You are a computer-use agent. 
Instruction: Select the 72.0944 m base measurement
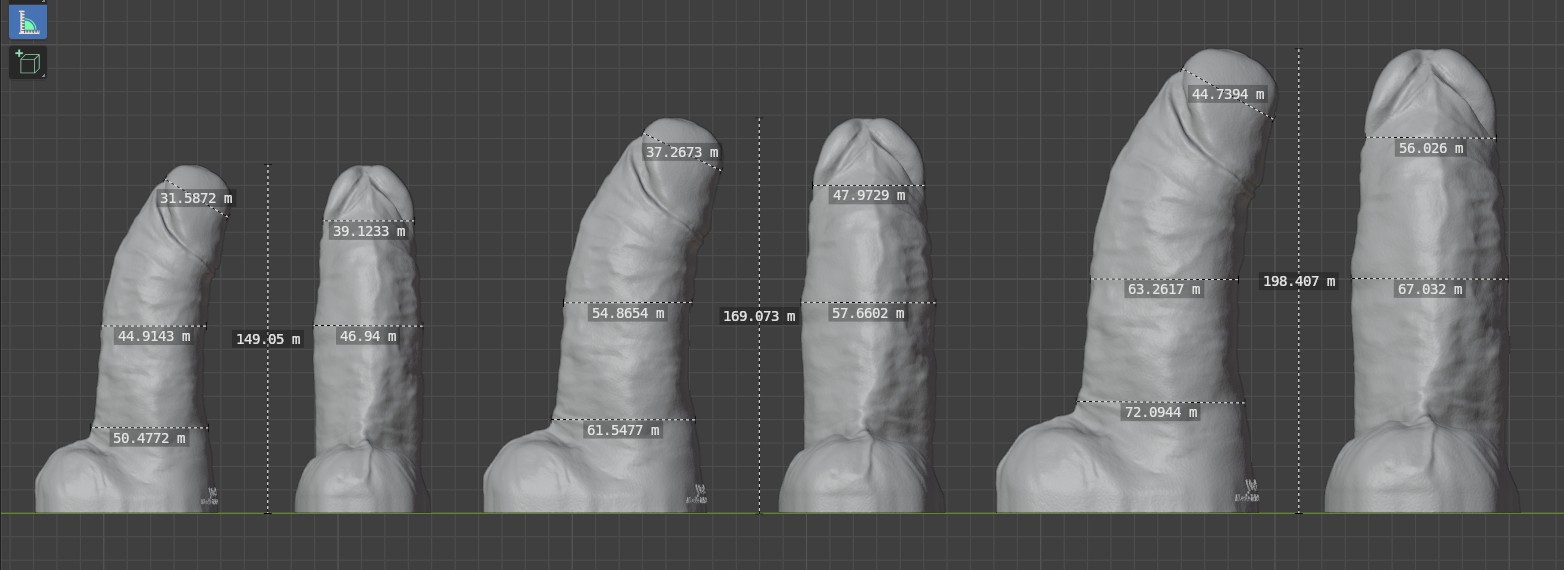[1161, 412]
